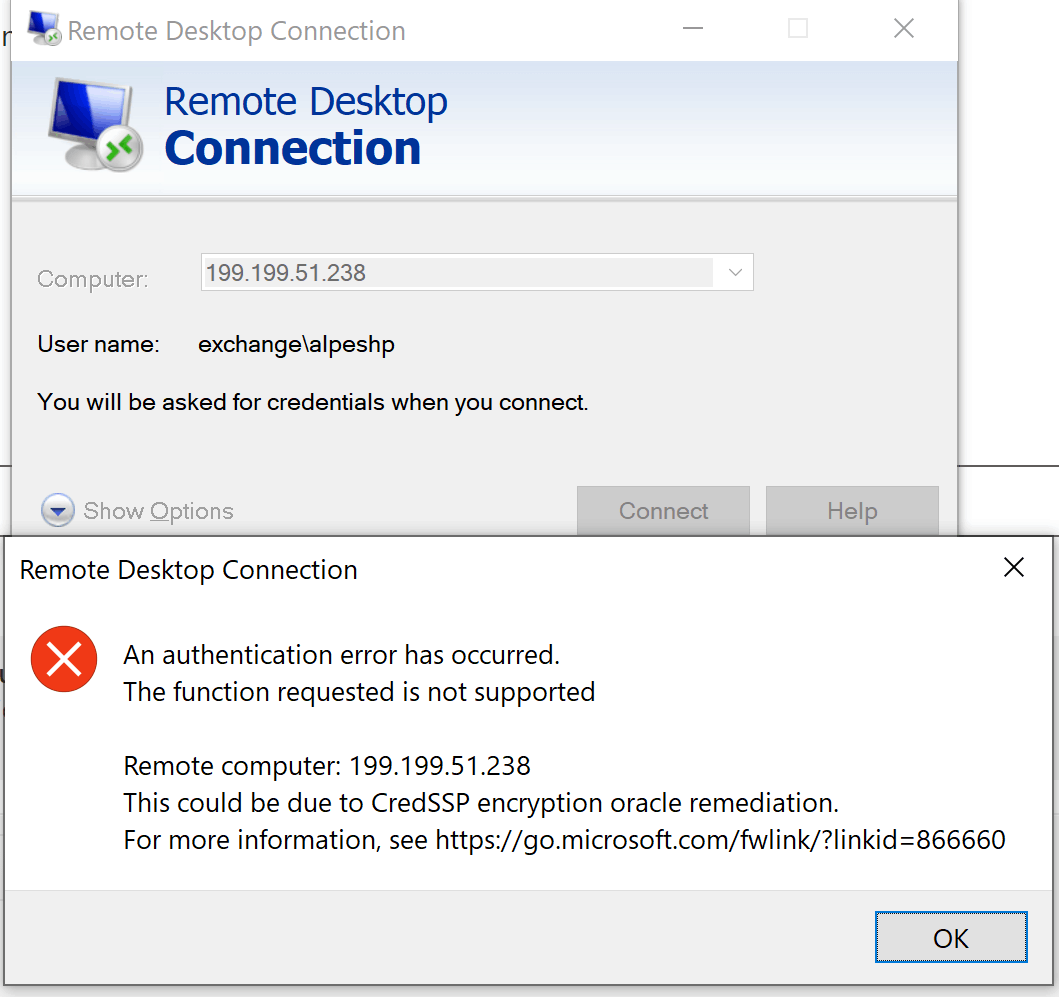The image size is (1059, 997).
Task: Click "You will be asked for credentials" text
Action: [313, 403]
